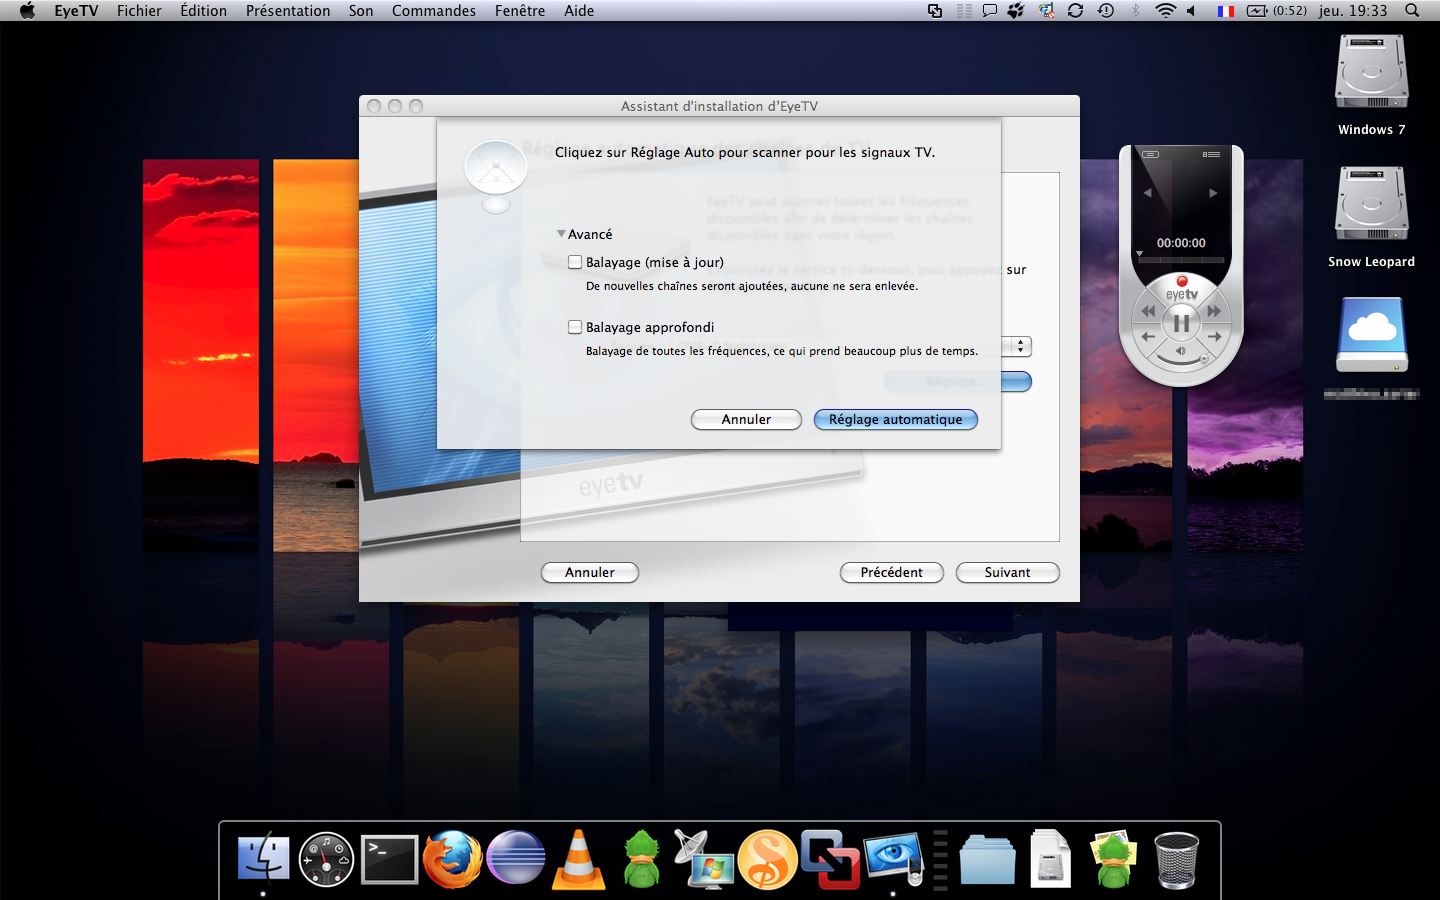Open the window icon at remote's top-left
The image size is (1440, 900).
1151,154
